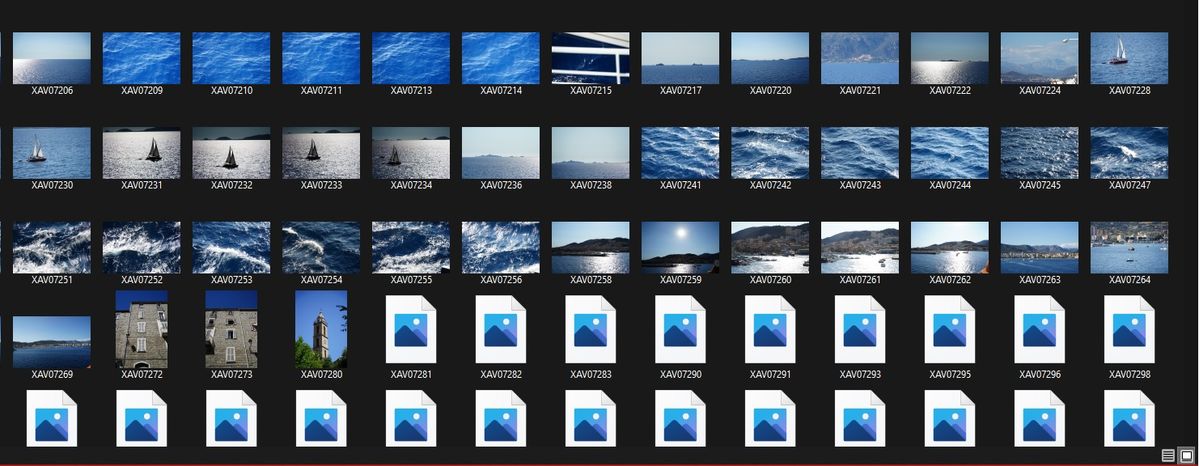Switch to the details list view
This screenshot has width=1199, height=466.
point(1168,455)
